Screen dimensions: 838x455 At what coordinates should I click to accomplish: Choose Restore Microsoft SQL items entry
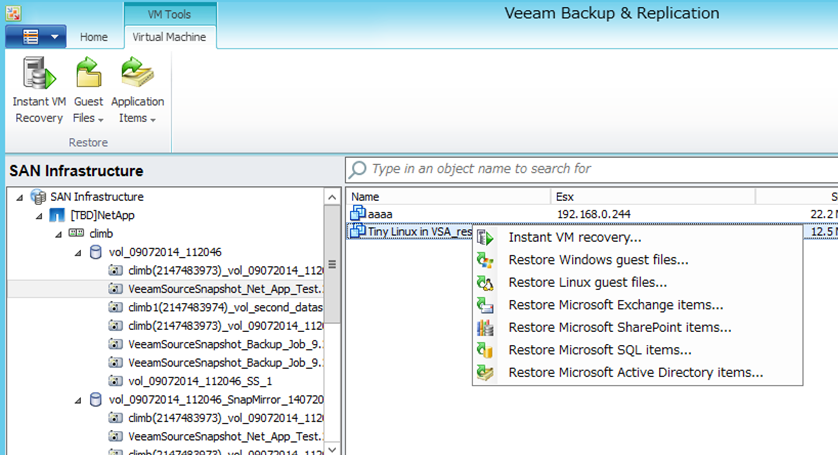click(x=638, y=350)
